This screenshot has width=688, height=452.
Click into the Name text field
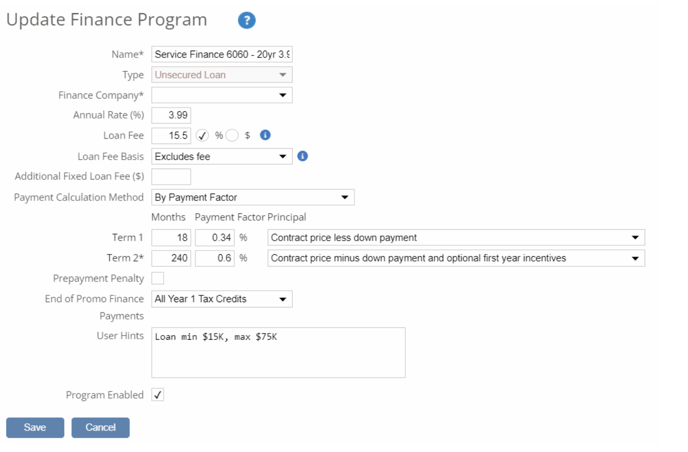point(221,54)
